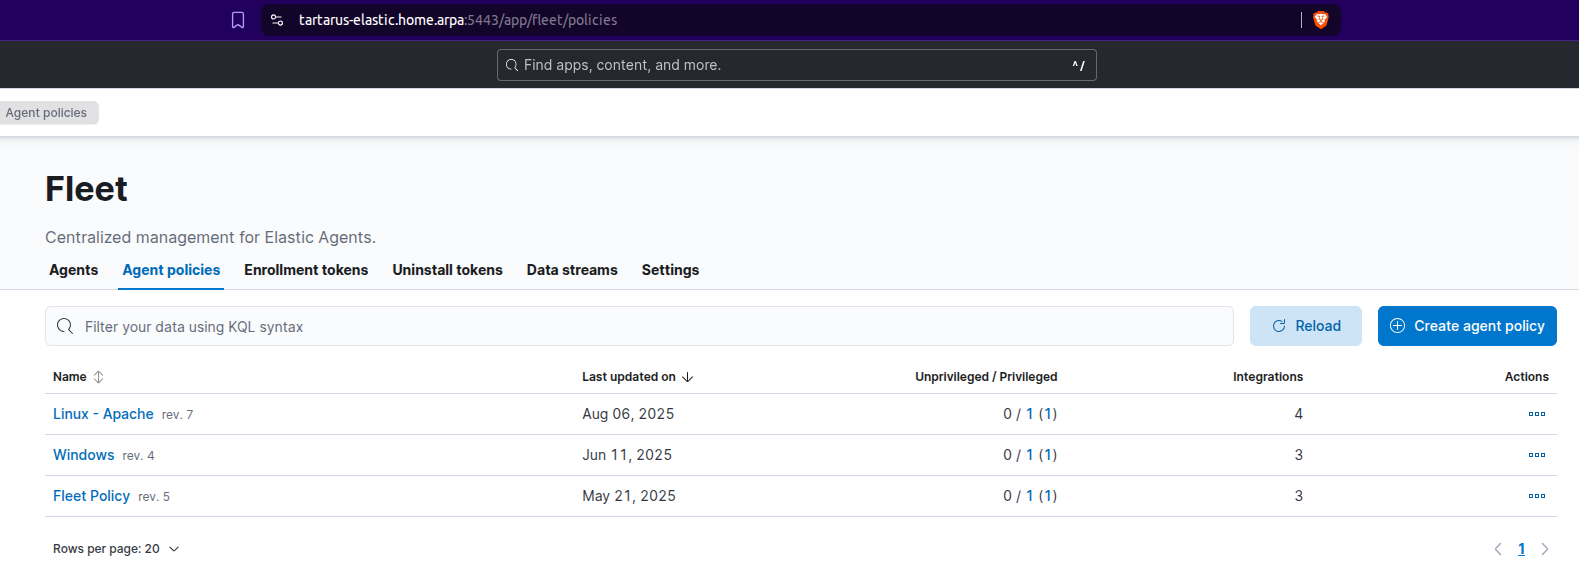
Task: Switch to the Agents tab
Action: click(74, 270)
